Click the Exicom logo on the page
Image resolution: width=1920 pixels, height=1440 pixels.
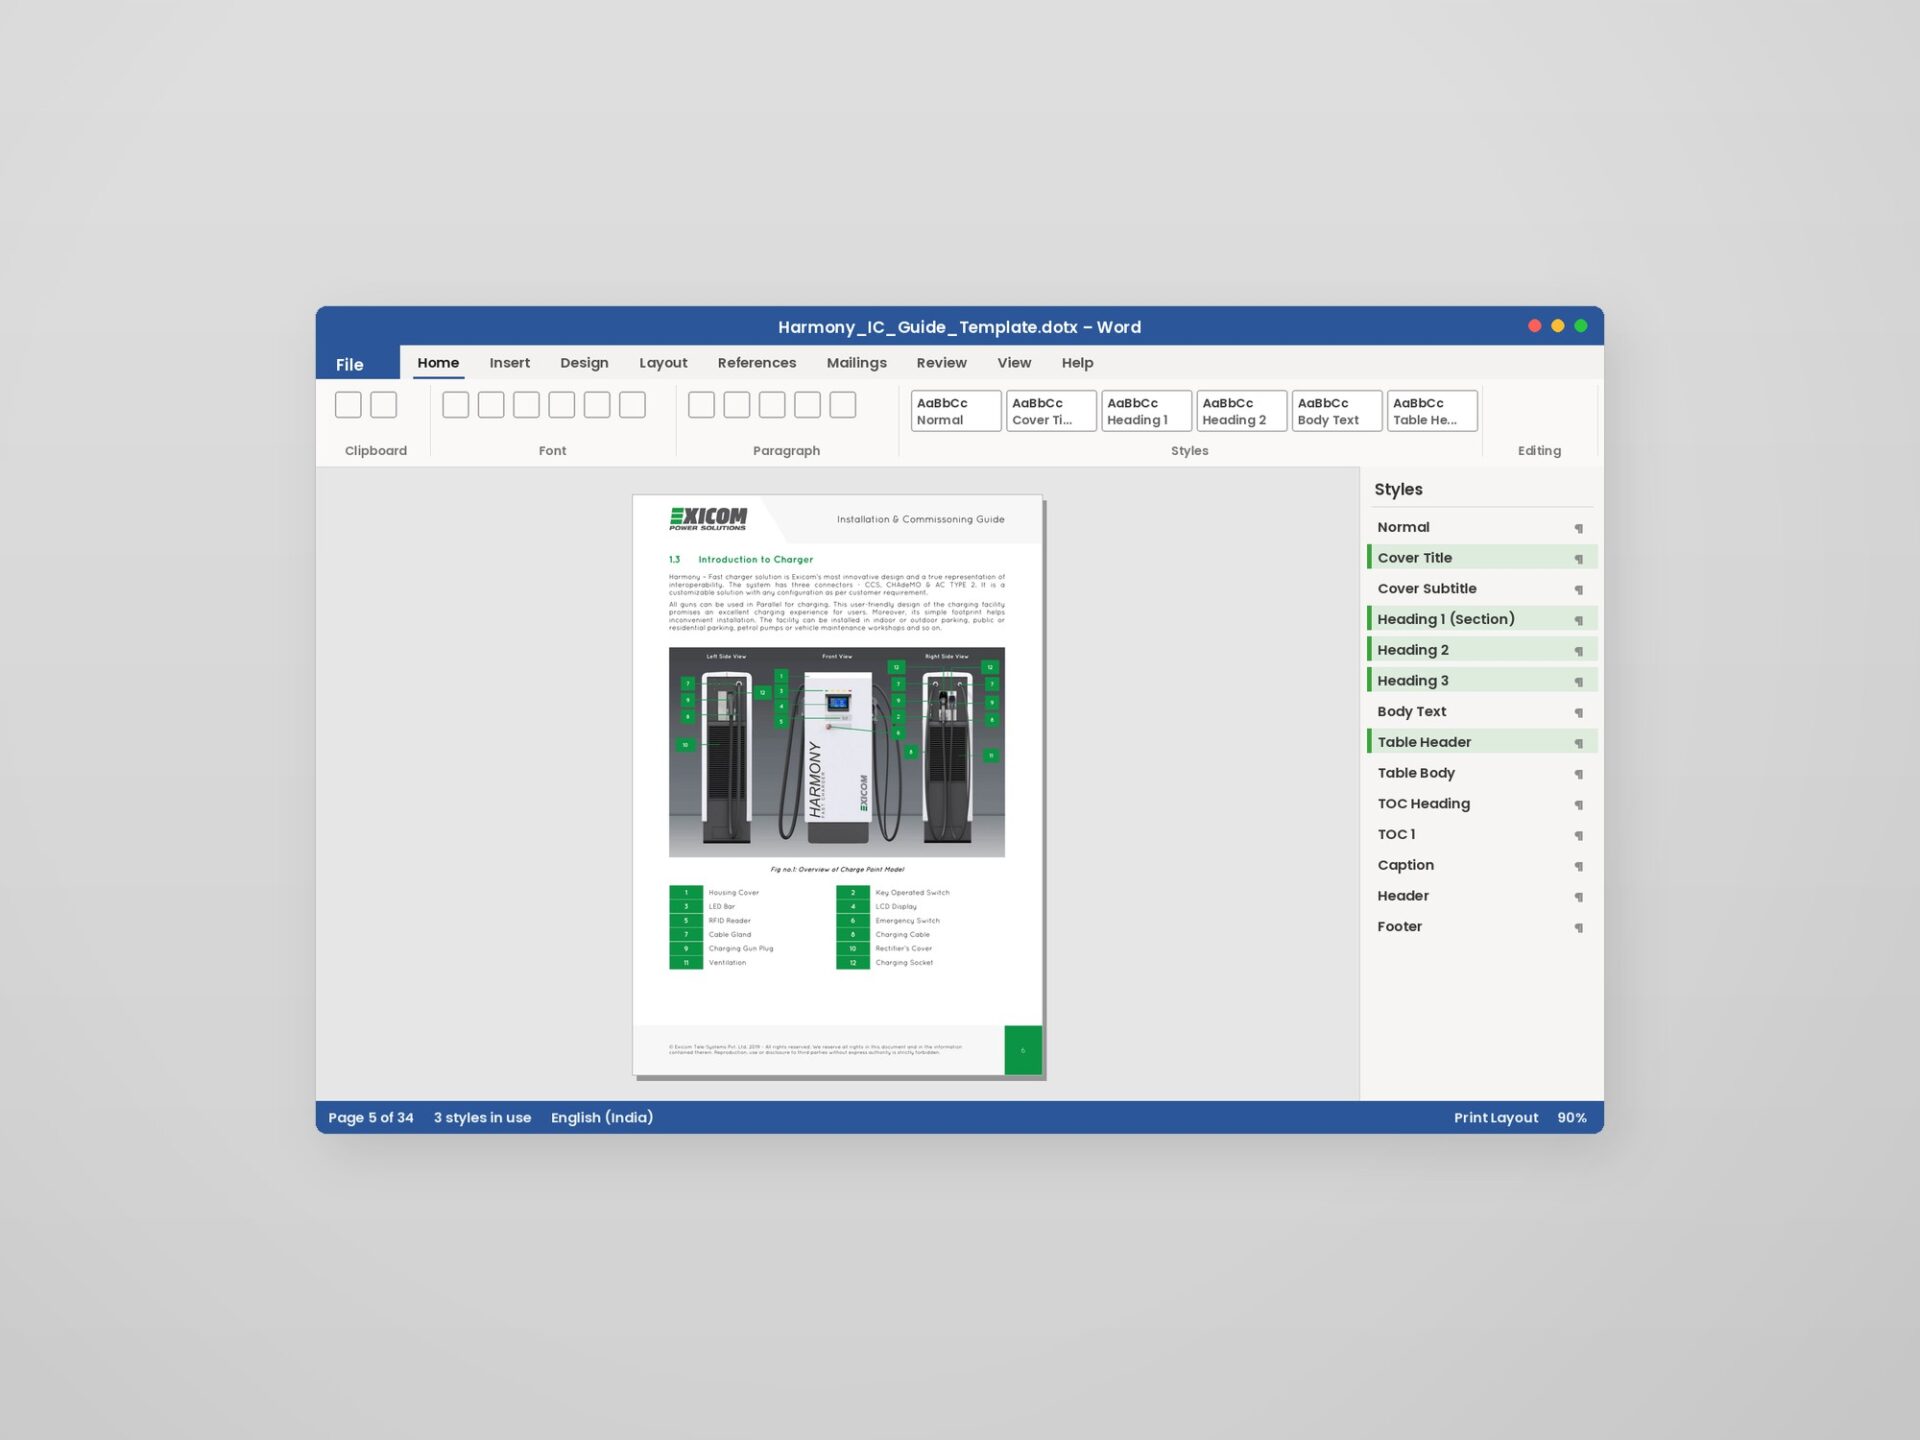pyautogui.click(x=708, y=518)
